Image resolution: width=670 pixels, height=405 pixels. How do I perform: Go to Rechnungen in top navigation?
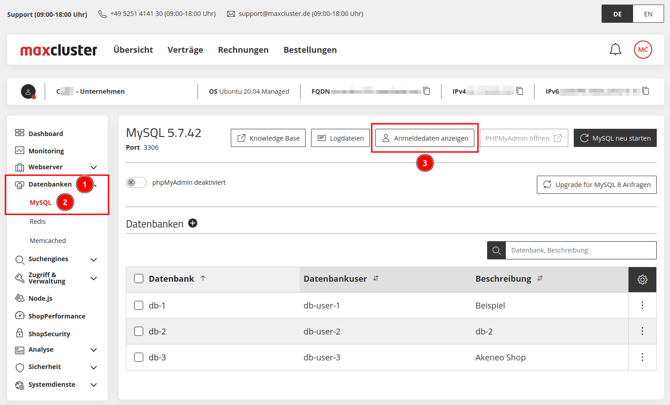243,50
